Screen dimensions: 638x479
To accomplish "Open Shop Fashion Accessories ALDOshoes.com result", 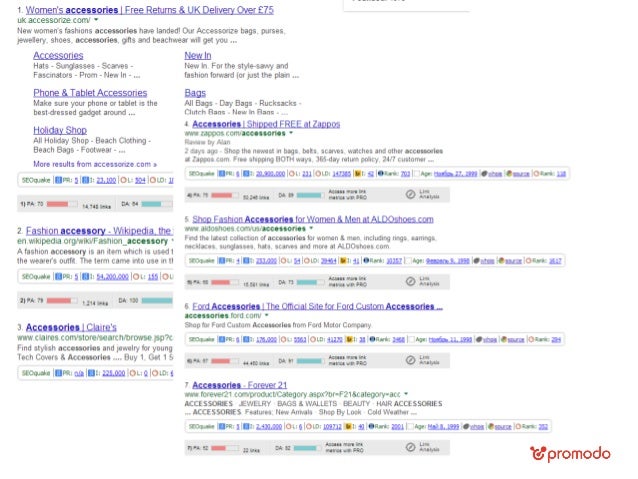I will coord(313,219).
